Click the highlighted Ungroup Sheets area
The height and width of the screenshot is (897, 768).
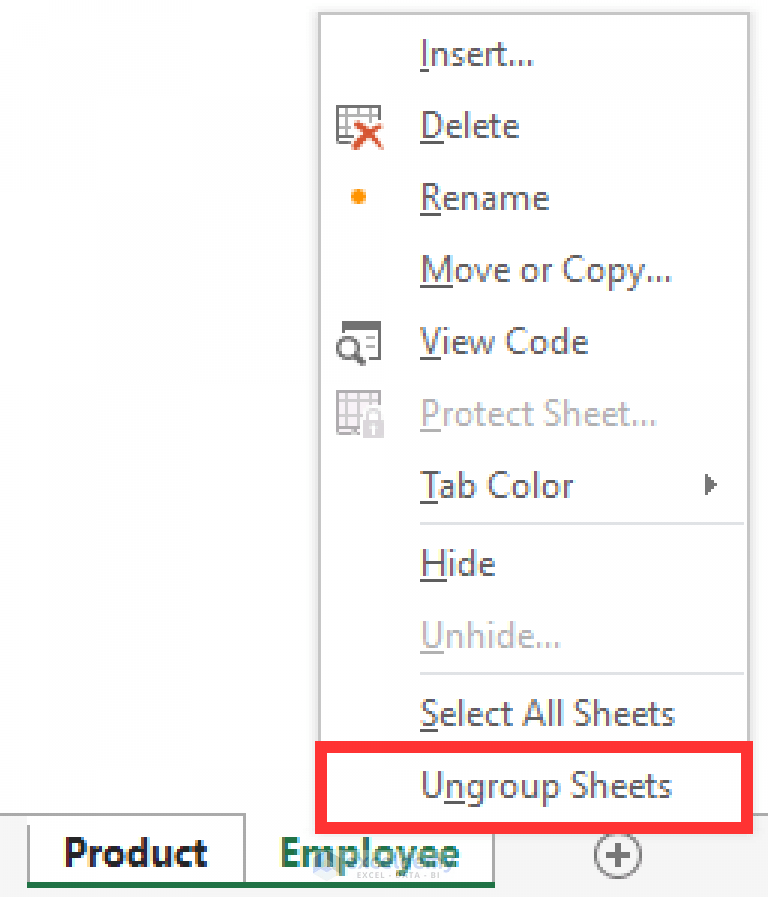(546, 786)
